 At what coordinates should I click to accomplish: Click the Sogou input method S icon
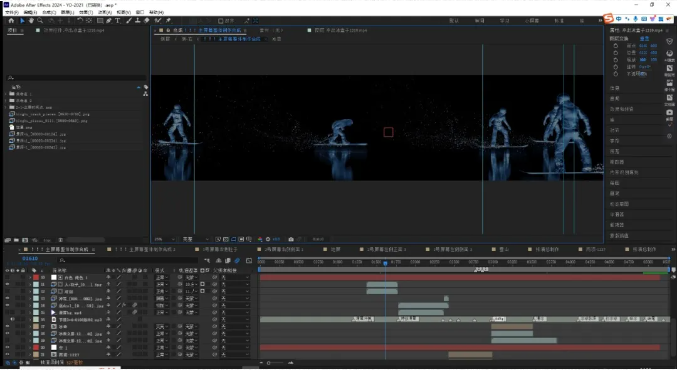coord(608,18)
